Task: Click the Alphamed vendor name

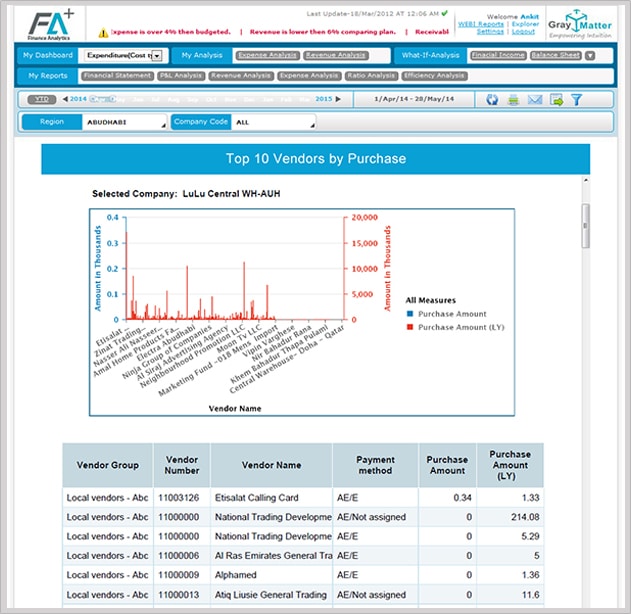Action: click(235, 575)
